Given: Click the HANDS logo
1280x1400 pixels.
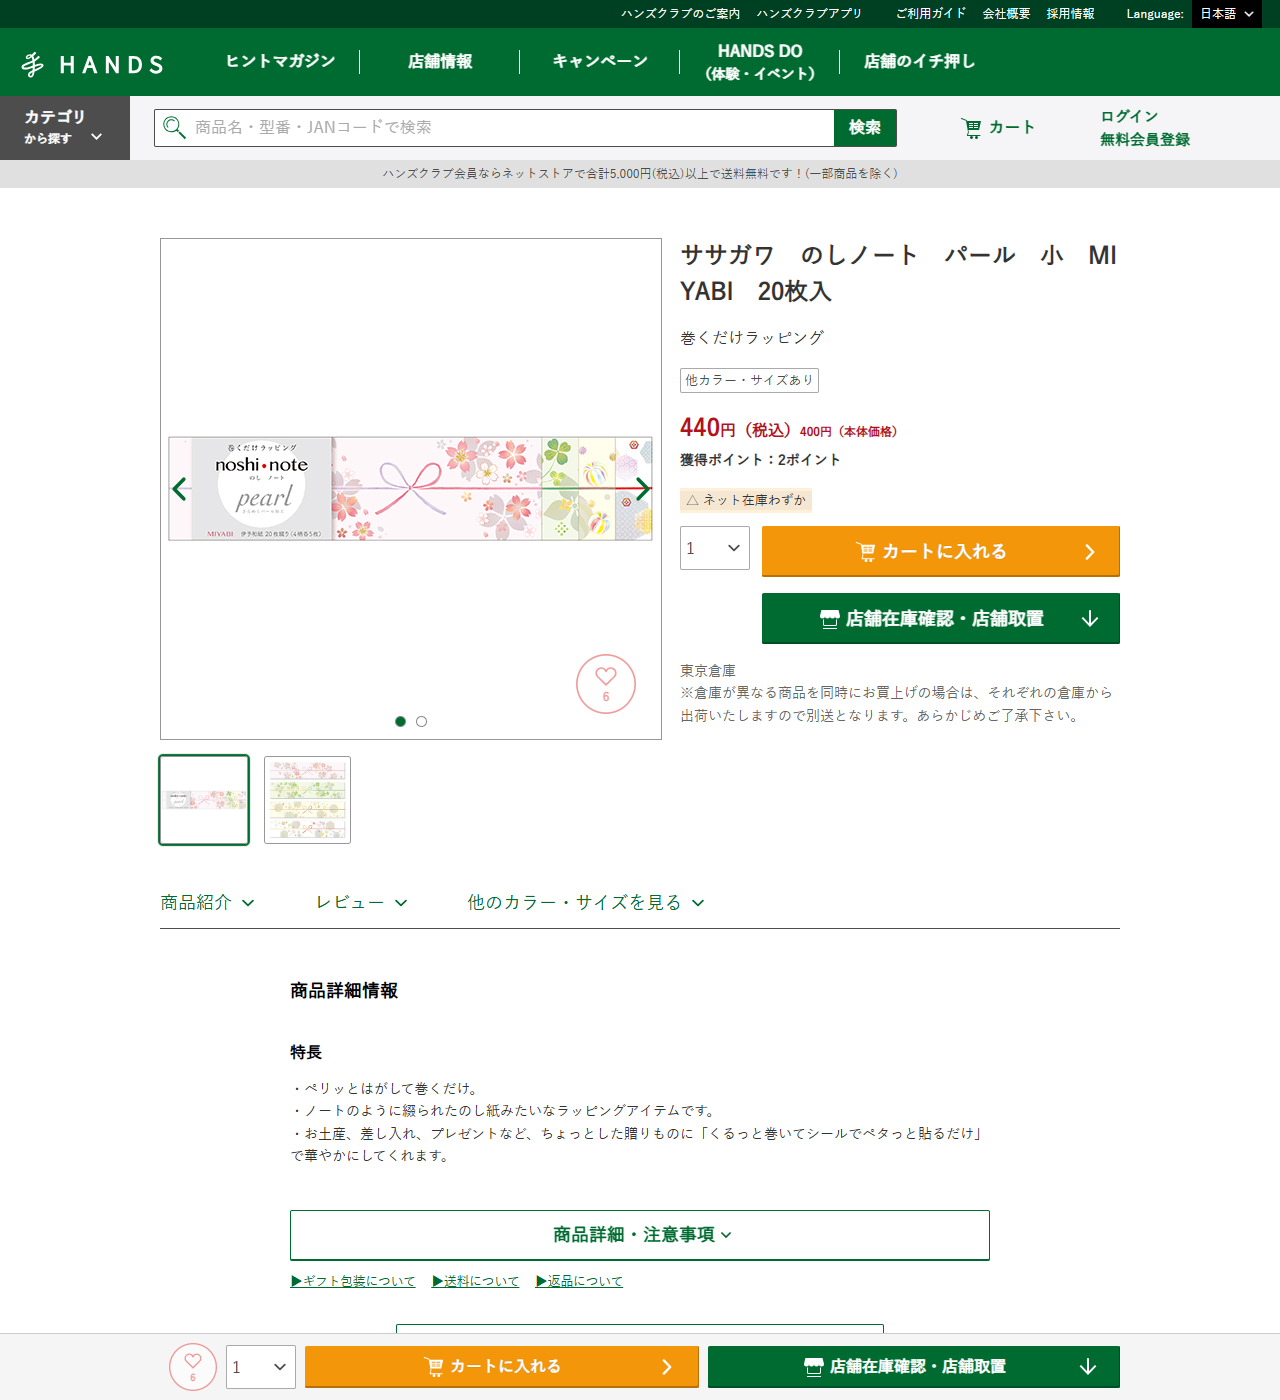Looking at the screenshot, I should pyautogui.click(x=92, y=64).
